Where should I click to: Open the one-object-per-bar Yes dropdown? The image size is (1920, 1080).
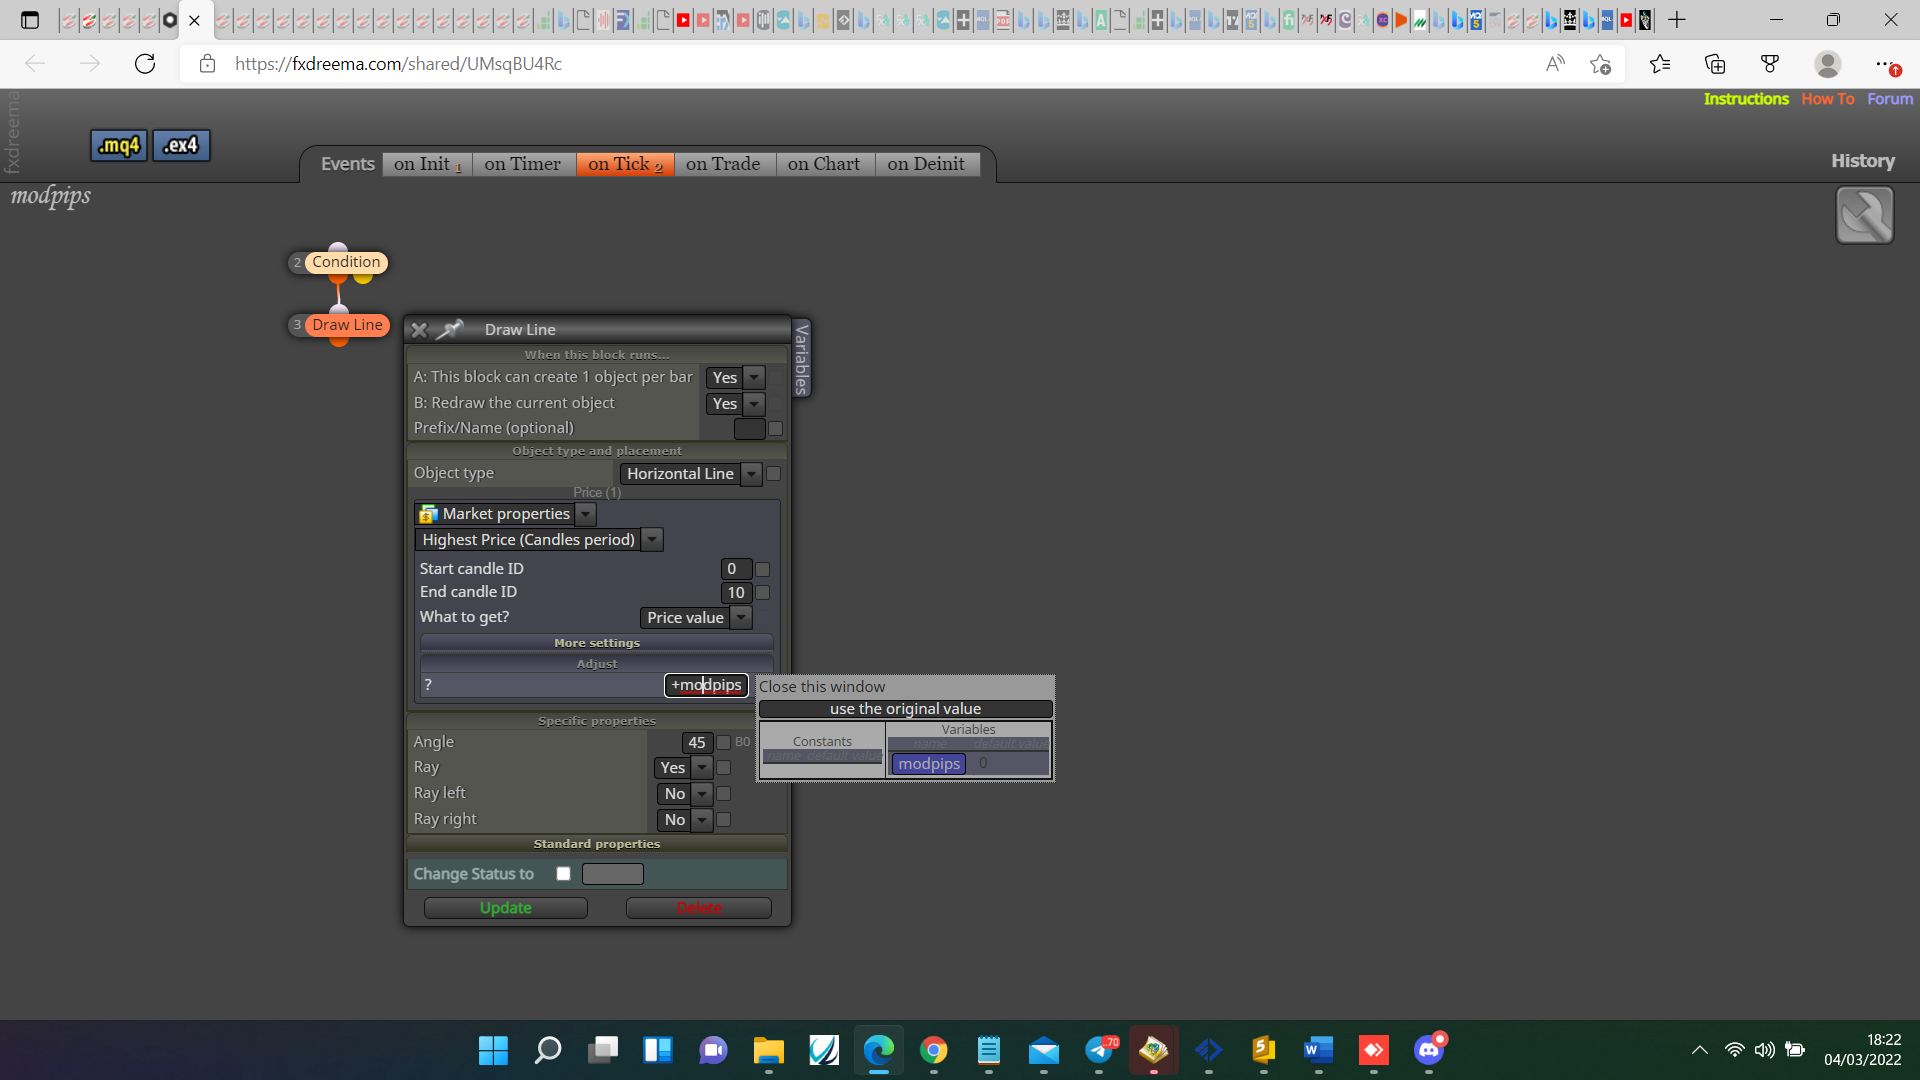[x=735, y=378]
